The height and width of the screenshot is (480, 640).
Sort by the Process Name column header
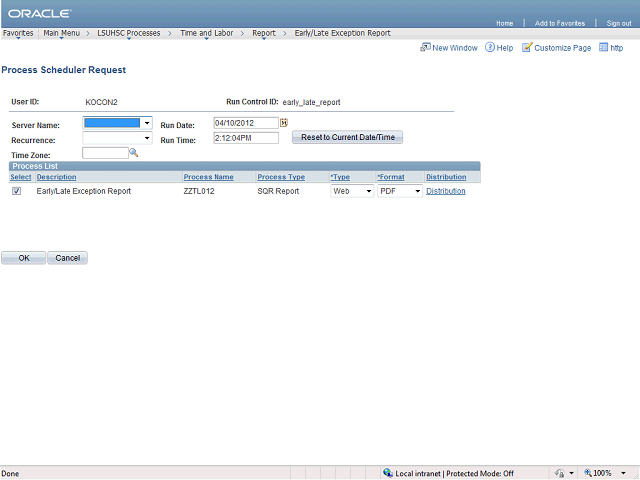pyautogui.click(x=209, y=177)
